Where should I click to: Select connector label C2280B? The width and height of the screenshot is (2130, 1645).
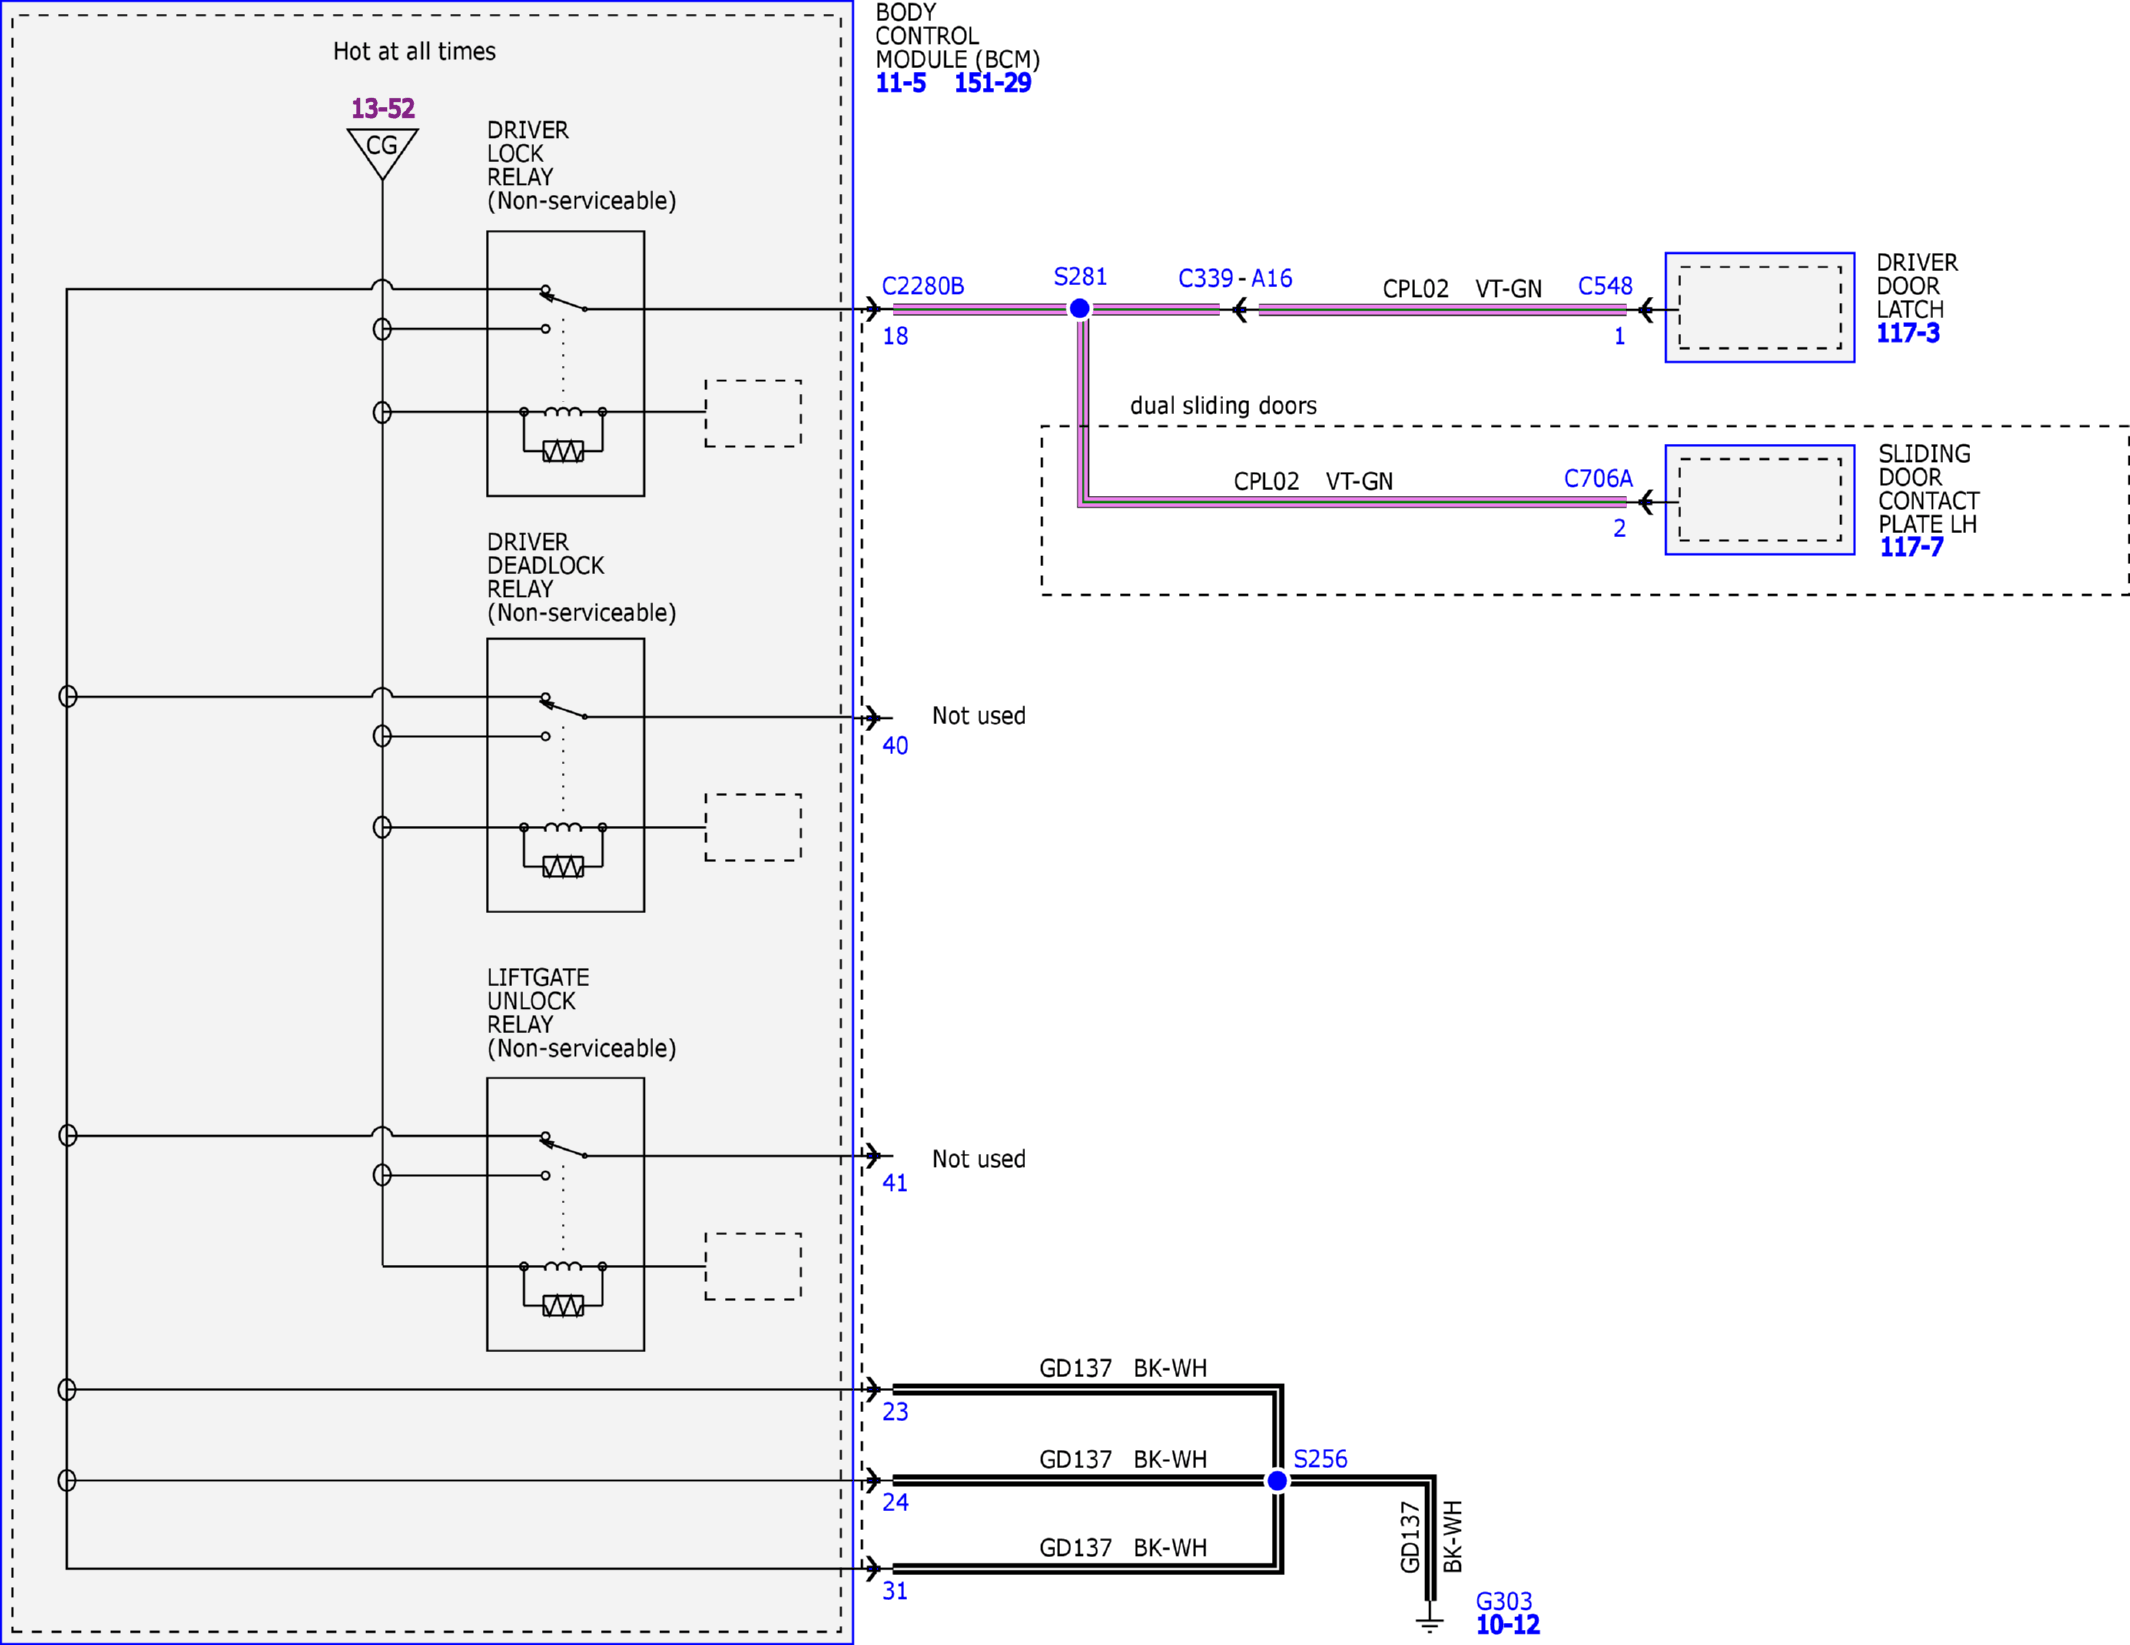923,286
